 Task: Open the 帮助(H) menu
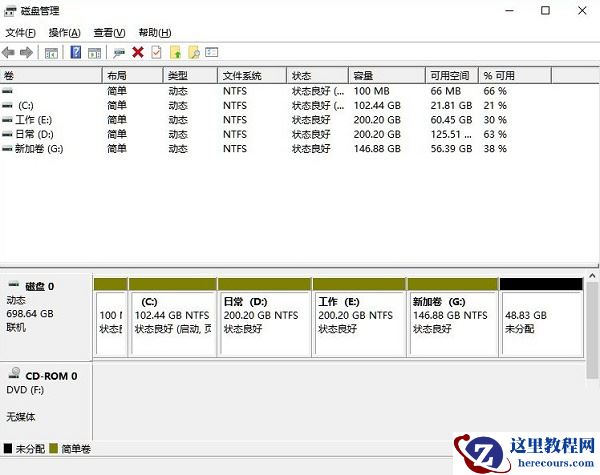click(155, 33)
